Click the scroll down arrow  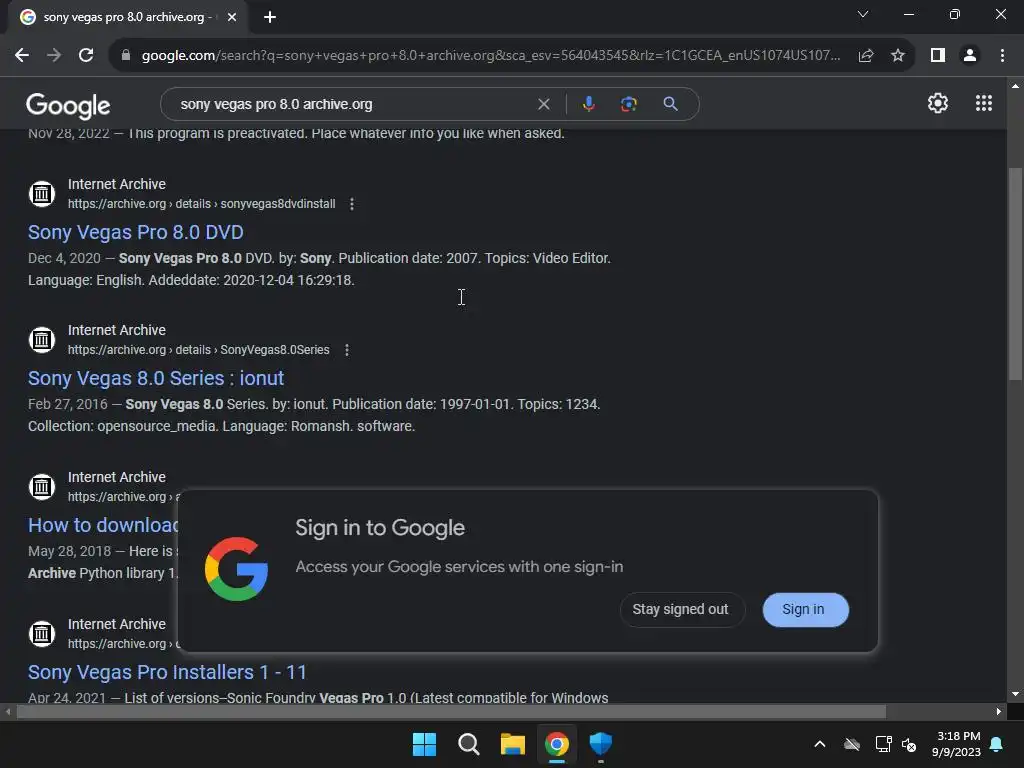tap(1015, 694)
